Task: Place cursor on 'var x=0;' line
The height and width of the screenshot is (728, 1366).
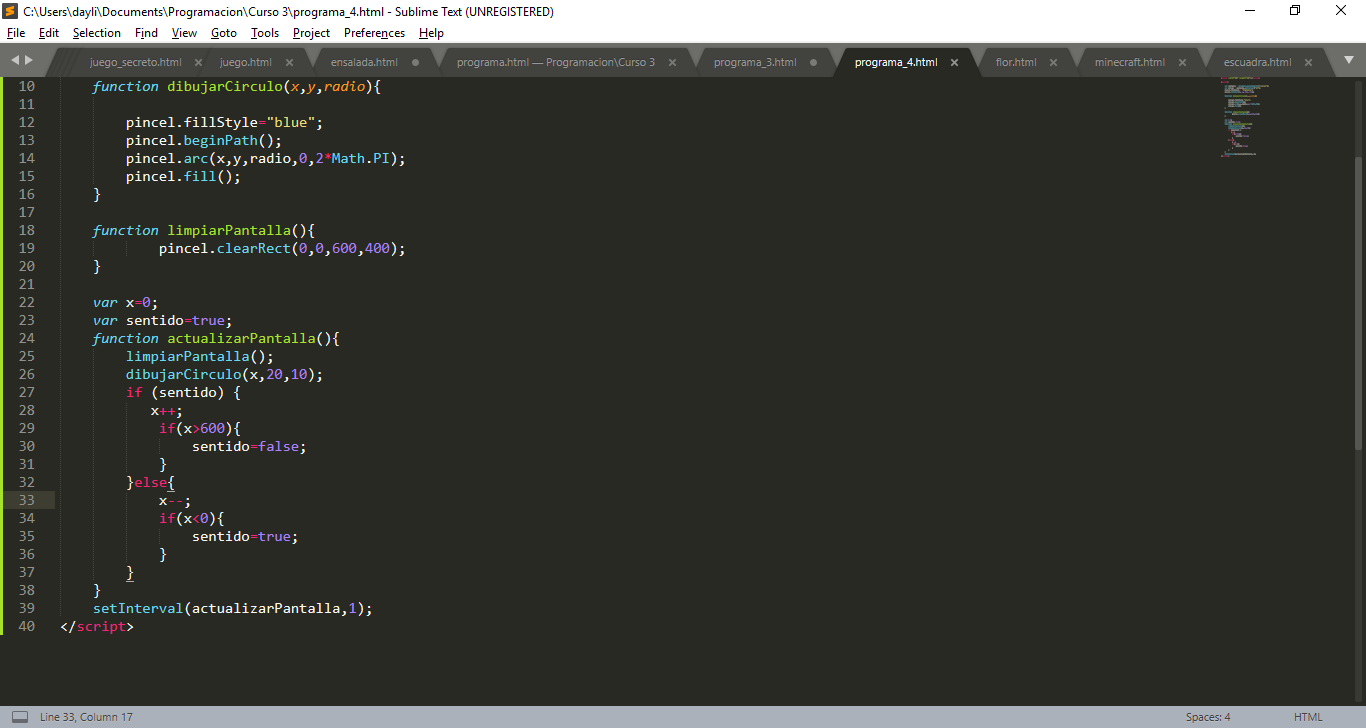Action: (x=125, y=302)
